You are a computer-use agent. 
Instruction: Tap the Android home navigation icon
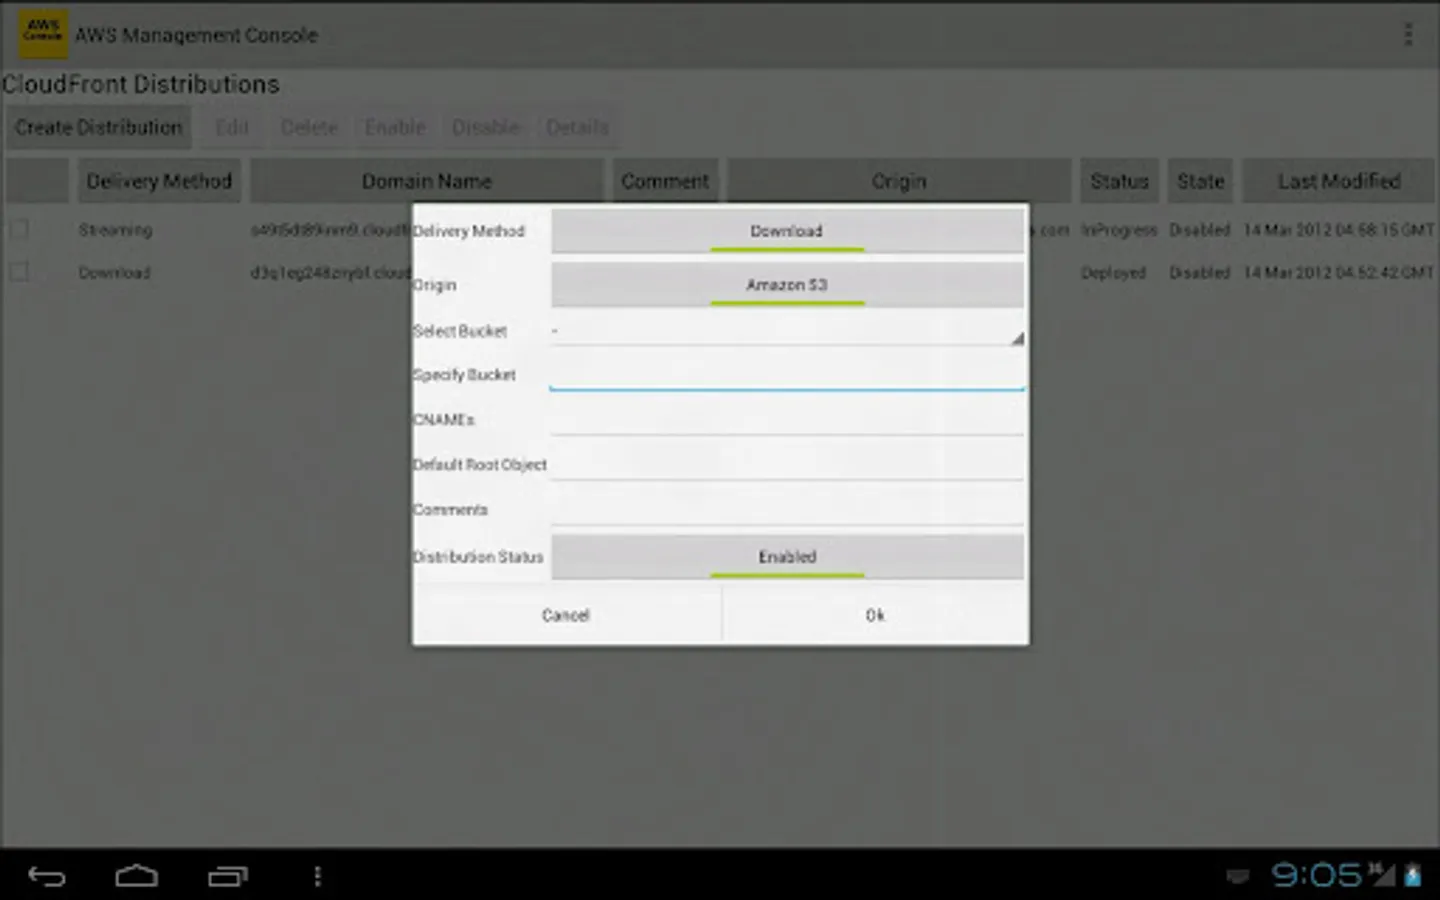point(137,876)
